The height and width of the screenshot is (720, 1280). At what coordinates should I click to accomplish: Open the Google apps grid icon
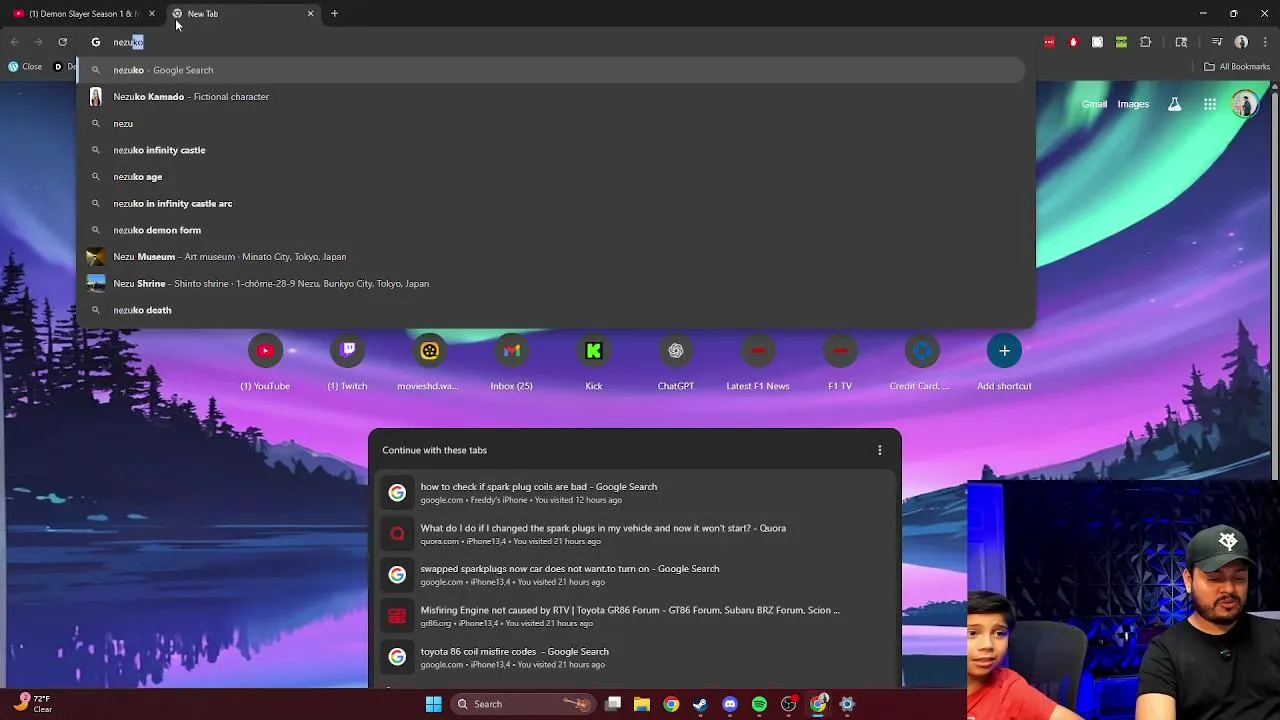(x=1210, y=104)
